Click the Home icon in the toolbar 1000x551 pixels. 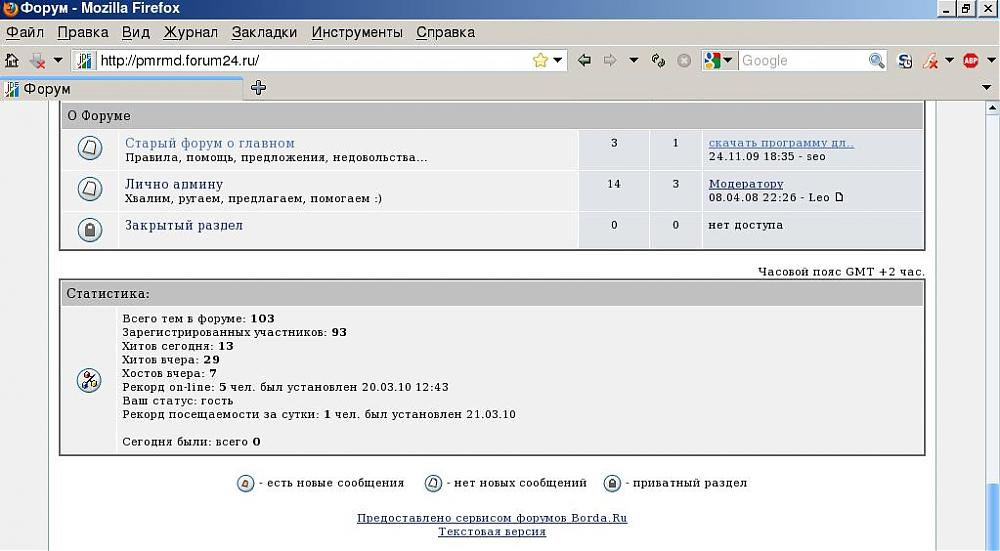coord(12,61)
